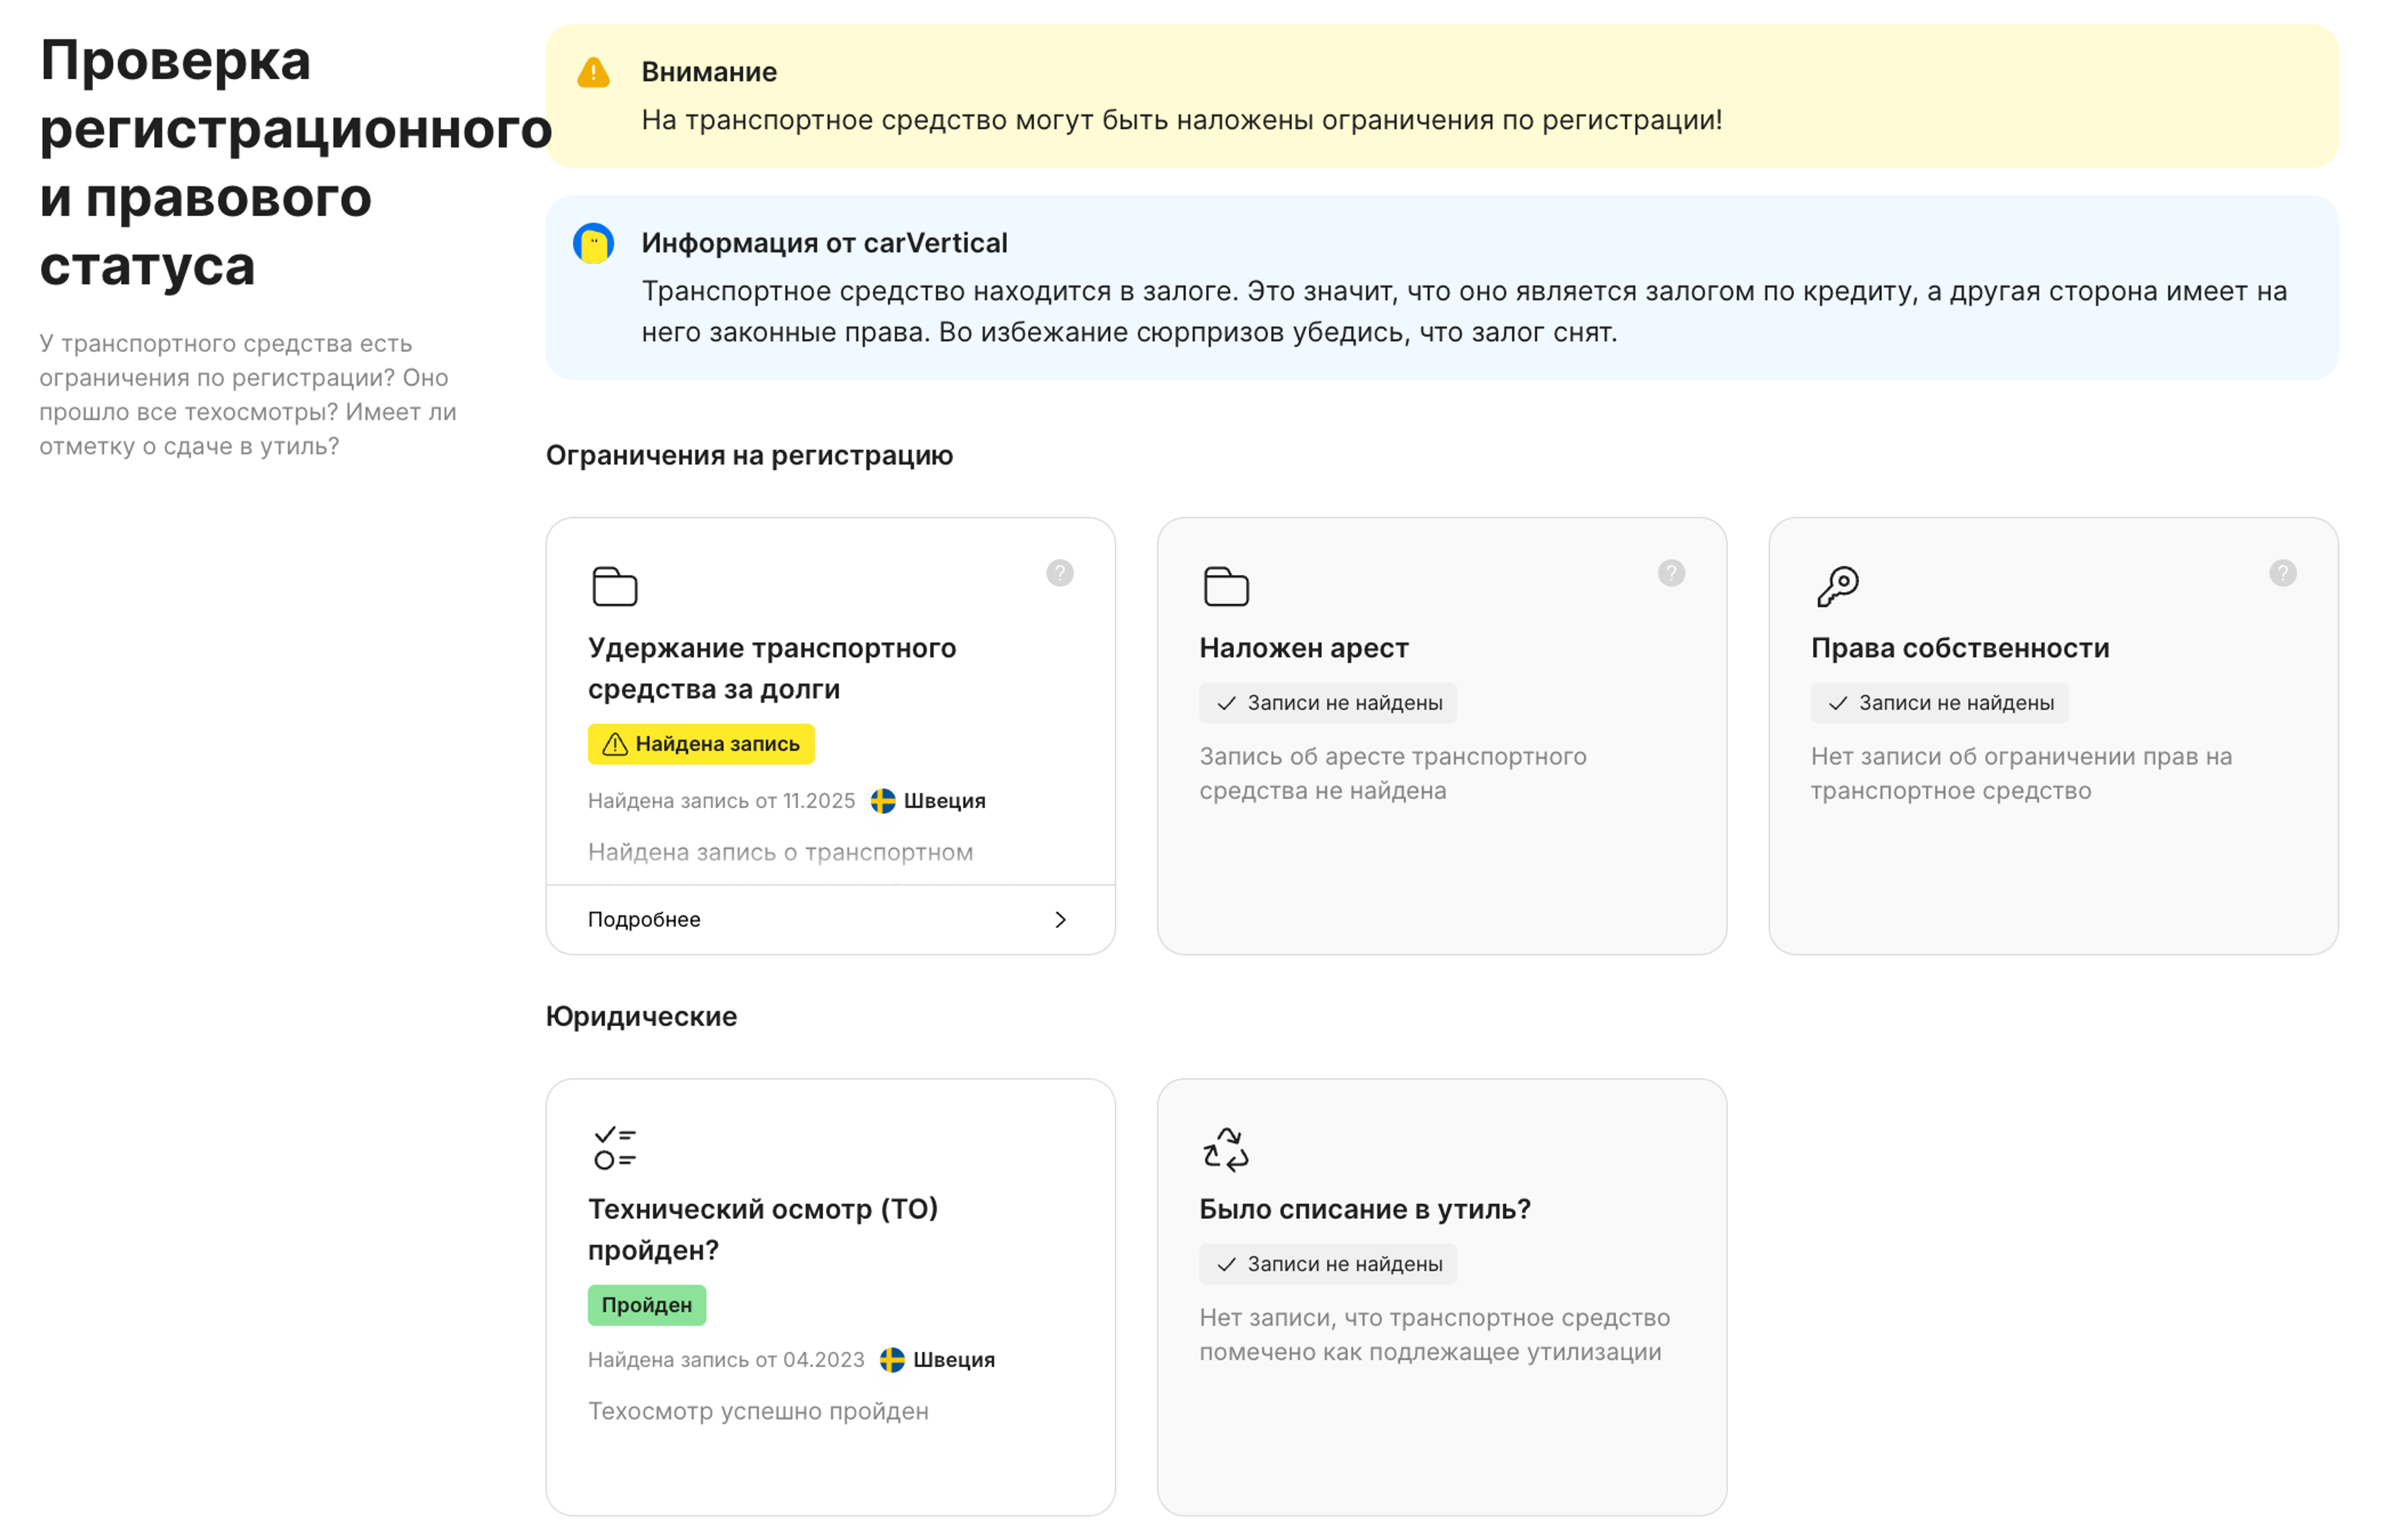Click Запись об аресте транспортного средства description
The image size is (2382, 1540).
[x=1393, y=774]
